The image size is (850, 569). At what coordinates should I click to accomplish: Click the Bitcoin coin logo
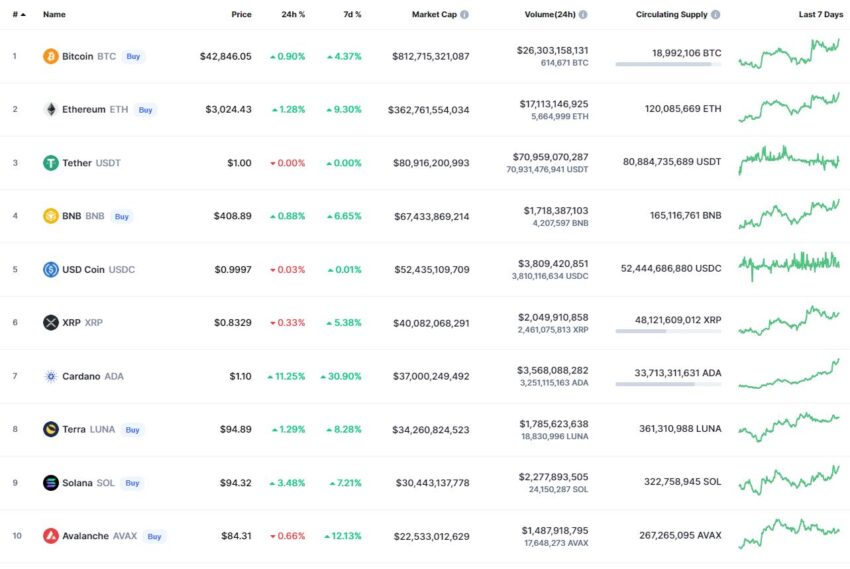pyautogui.click(x=50, y=56)
